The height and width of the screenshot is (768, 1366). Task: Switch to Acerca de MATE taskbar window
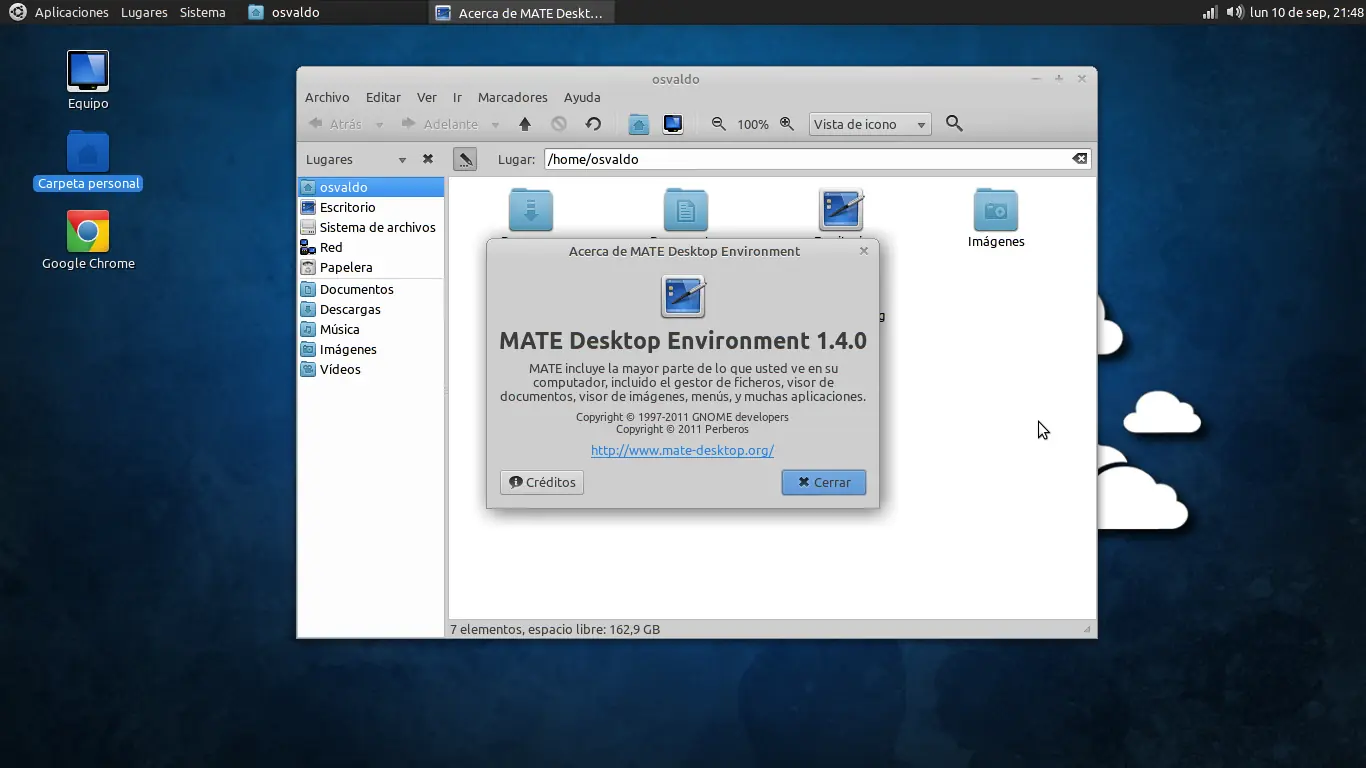521,13
